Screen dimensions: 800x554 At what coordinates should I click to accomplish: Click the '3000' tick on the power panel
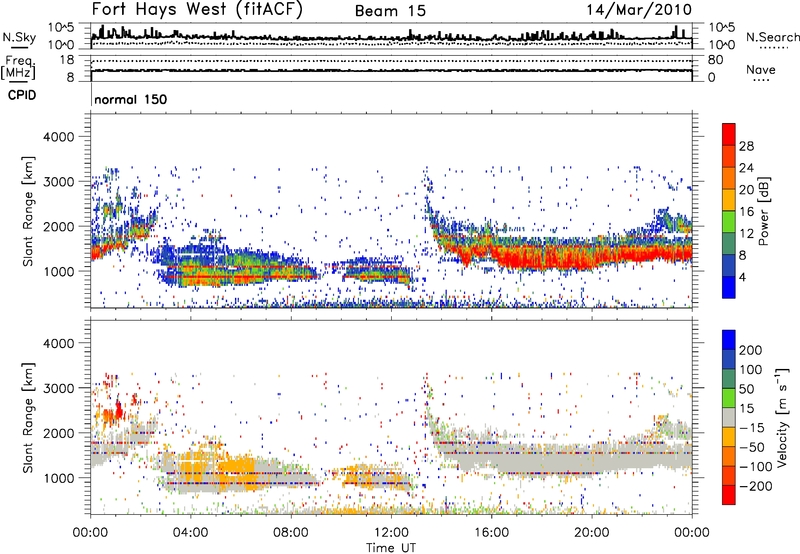click(58, 182)
